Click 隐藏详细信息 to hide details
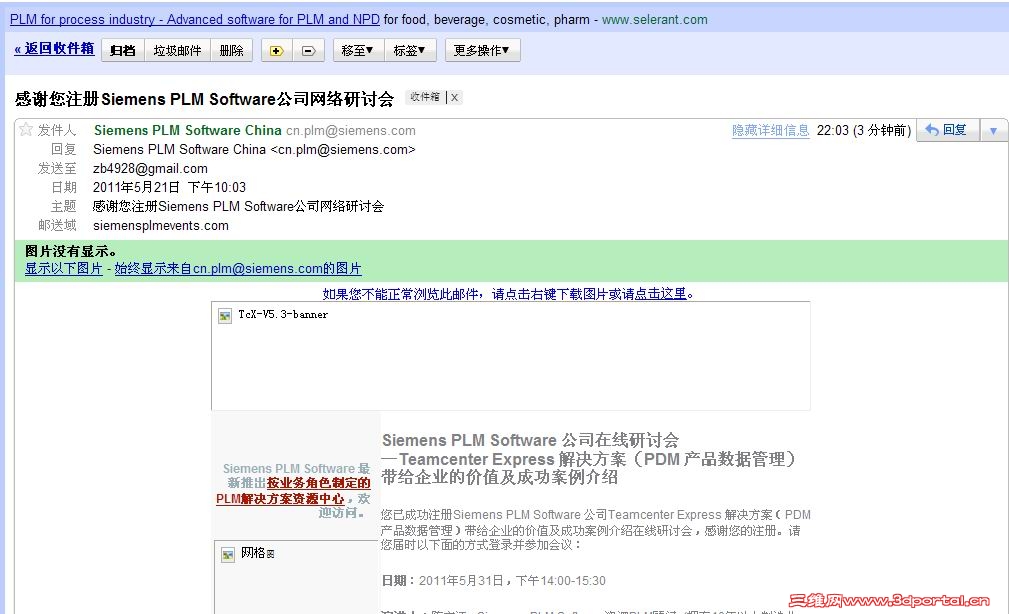The width and height of the screenshot is (1009, 614). click(x=770, y=130)
